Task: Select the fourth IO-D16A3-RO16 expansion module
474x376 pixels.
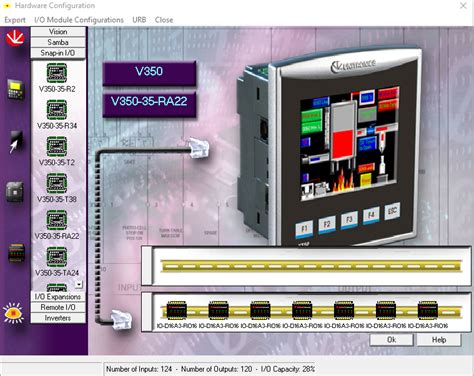Action: point(302,310)
